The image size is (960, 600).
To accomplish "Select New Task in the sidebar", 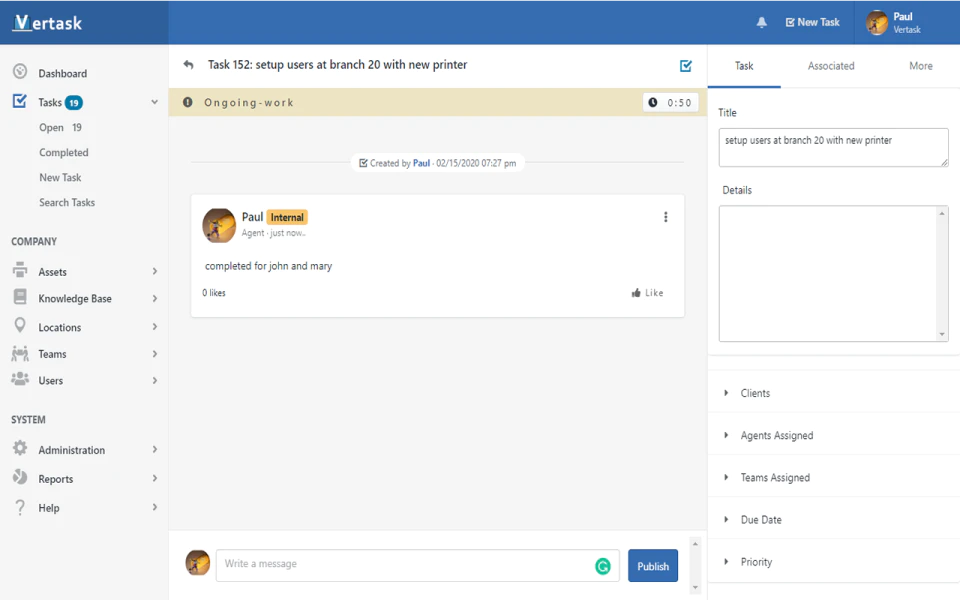I will (x=60, y=178).
